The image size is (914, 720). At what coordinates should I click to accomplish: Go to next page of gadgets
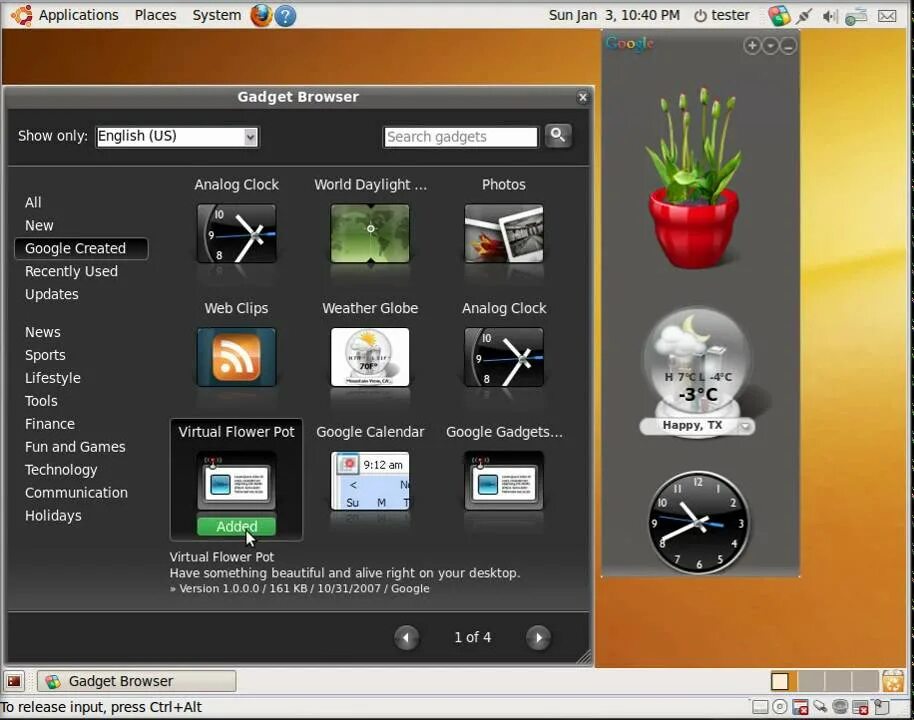(x=539, y=637)
